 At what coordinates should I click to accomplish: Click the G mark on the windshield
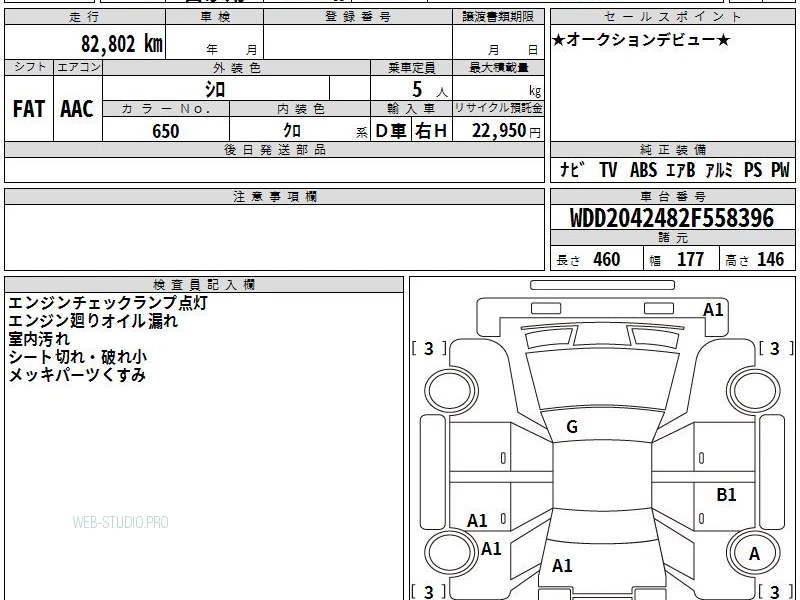pos(572,427)
